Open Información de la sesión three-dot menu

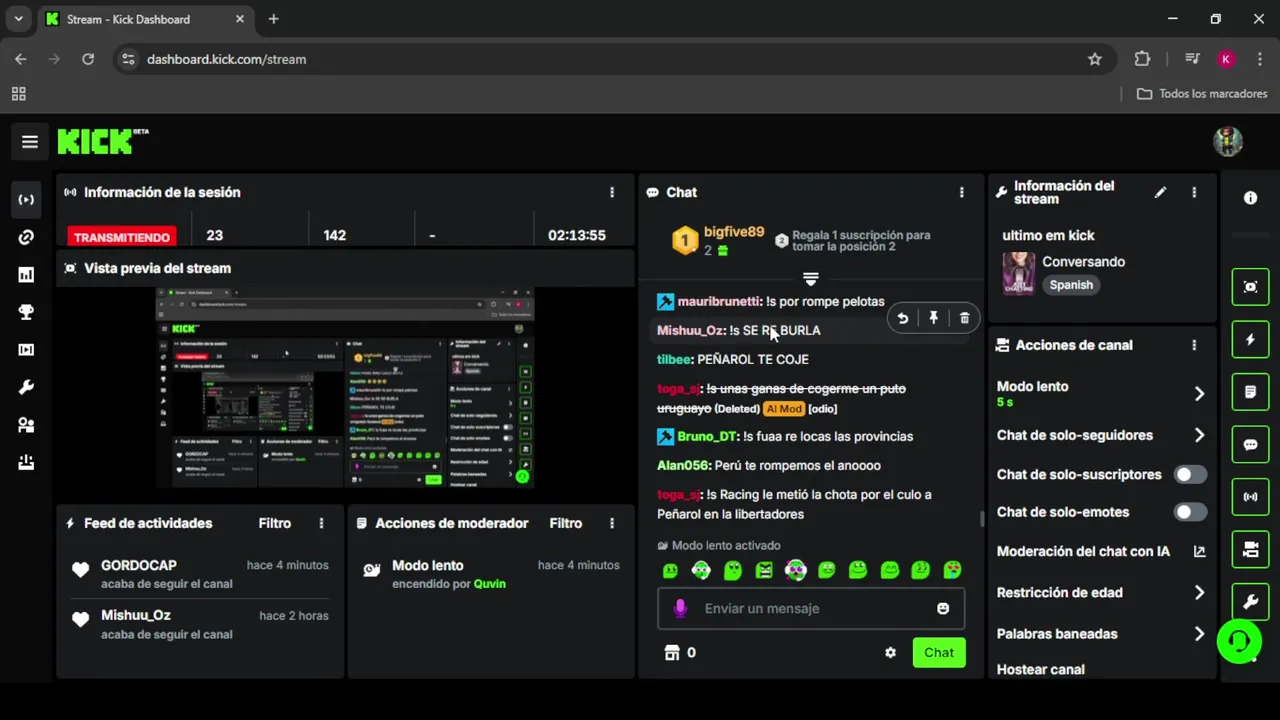(612, 192)
